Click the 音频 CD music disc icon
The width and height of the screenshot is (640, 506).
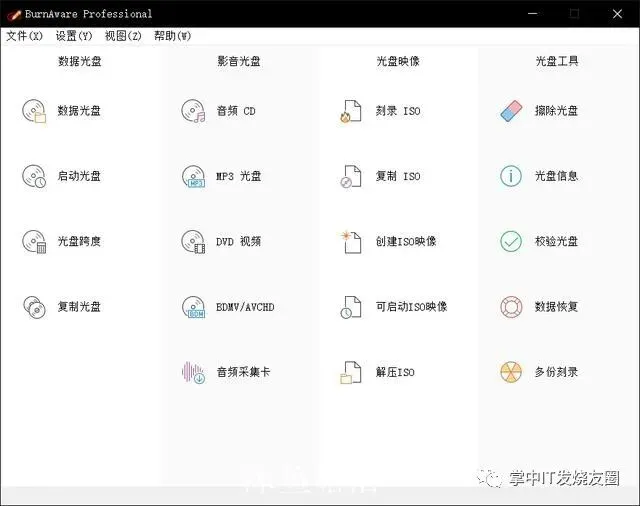(193, 111)
